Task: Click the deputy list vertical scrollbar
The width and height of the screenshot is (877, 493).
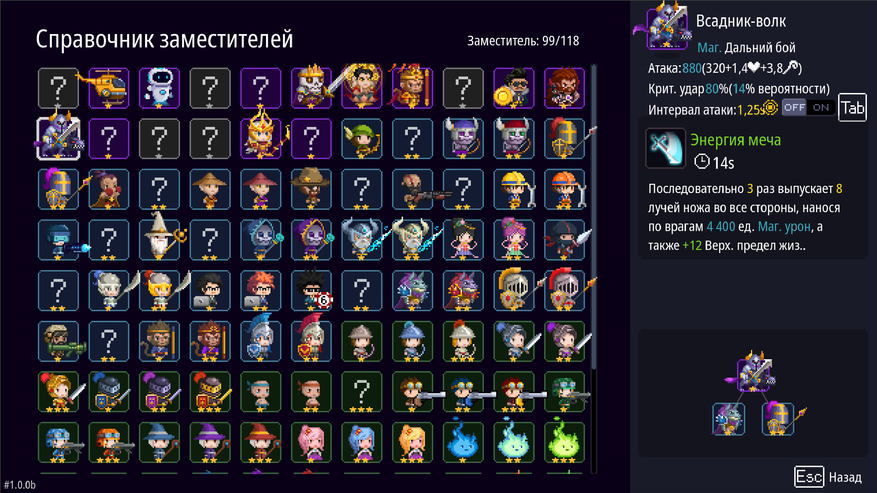Action: [x=593, y=217]
